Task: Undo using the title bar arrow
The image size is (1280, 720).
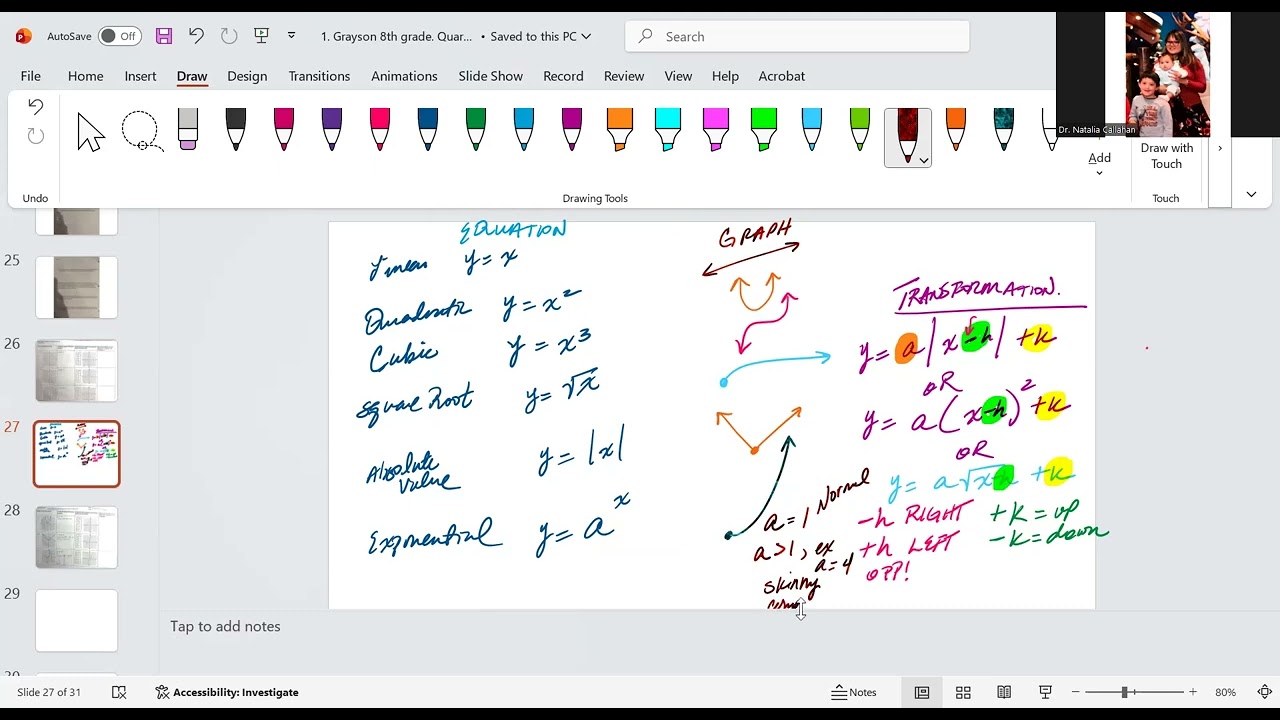Action: tap(196, 36)
